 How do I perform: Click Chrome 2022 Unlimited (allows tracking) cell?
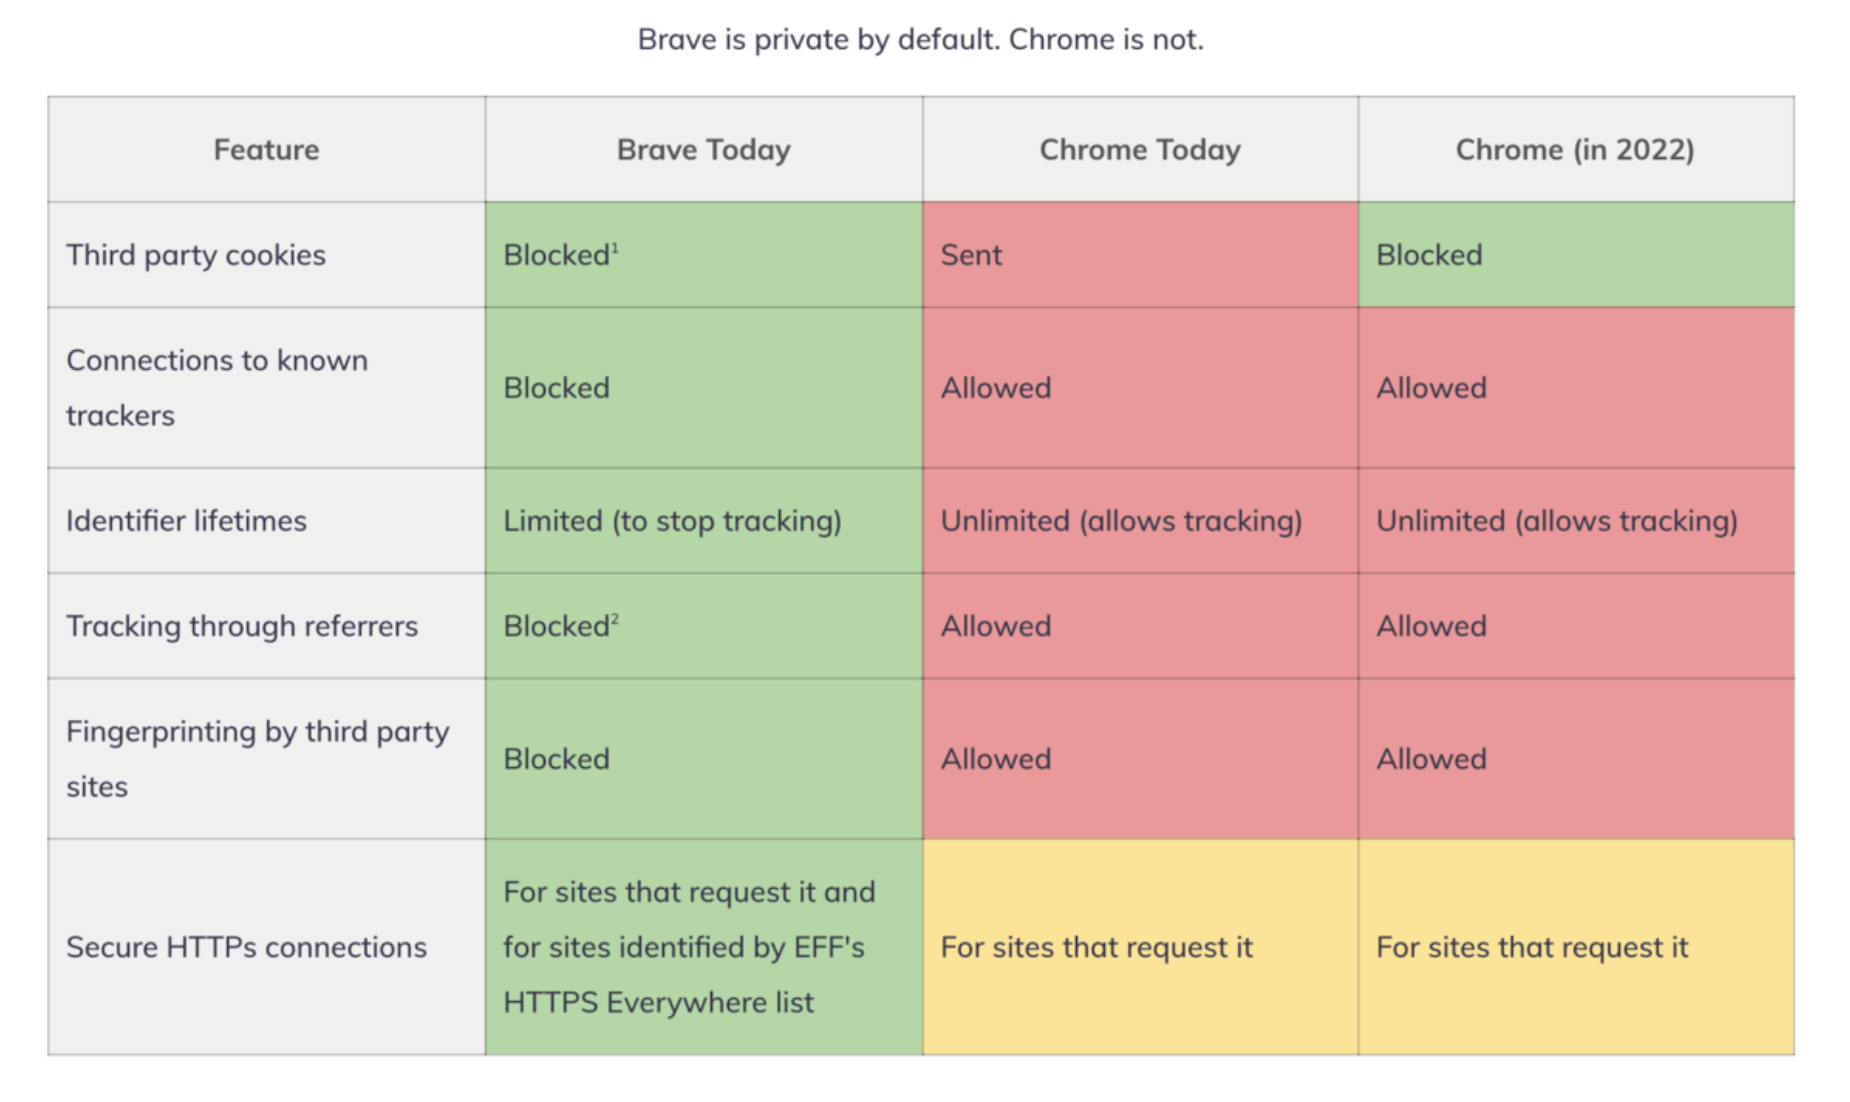point(1557,521)
